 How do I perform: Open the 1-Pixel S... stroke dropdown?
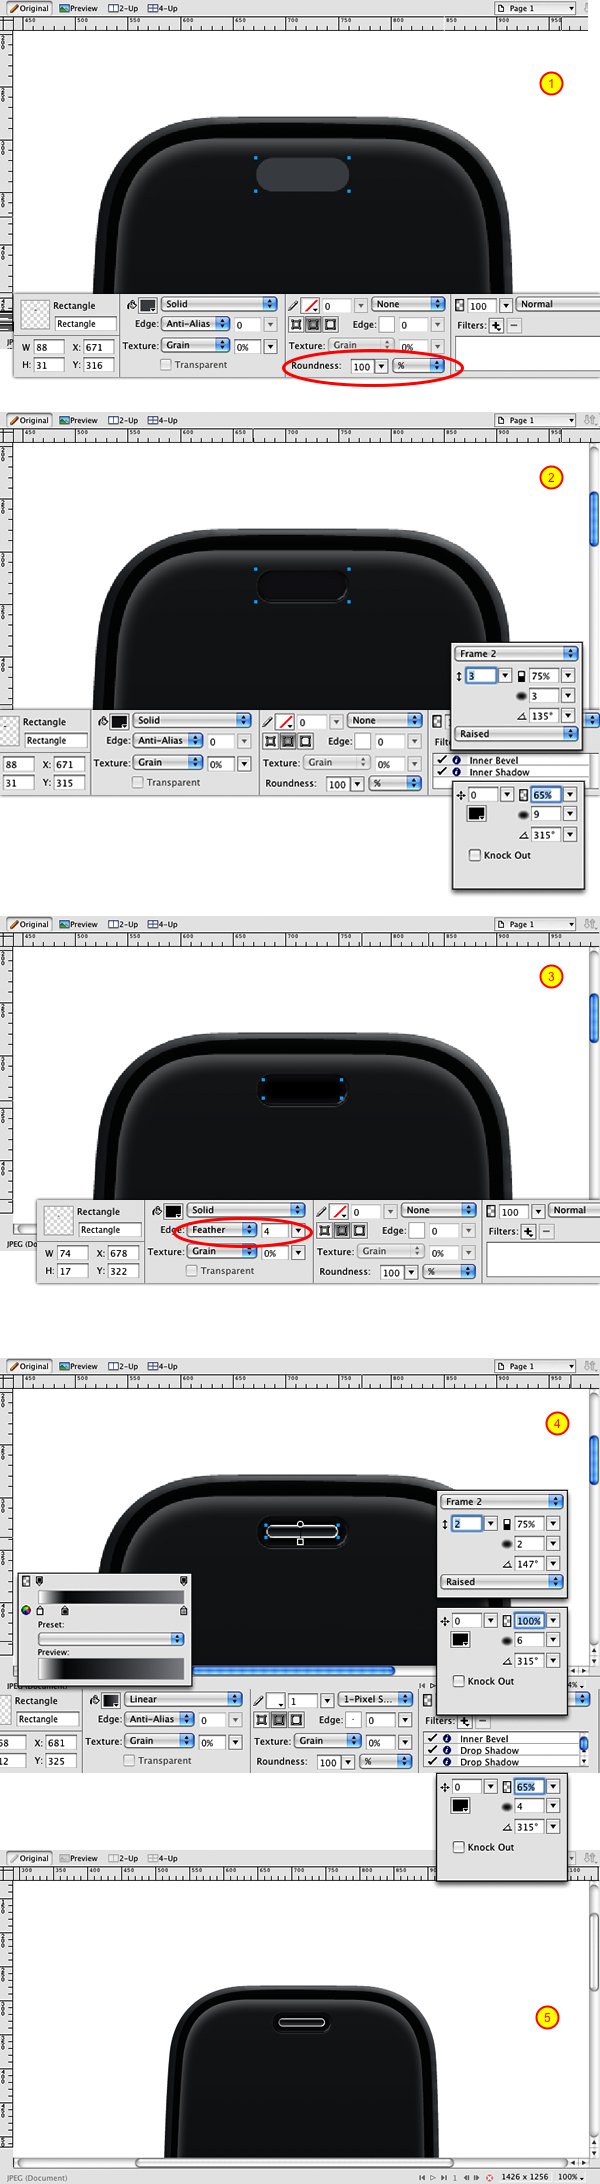point(375,1699)
